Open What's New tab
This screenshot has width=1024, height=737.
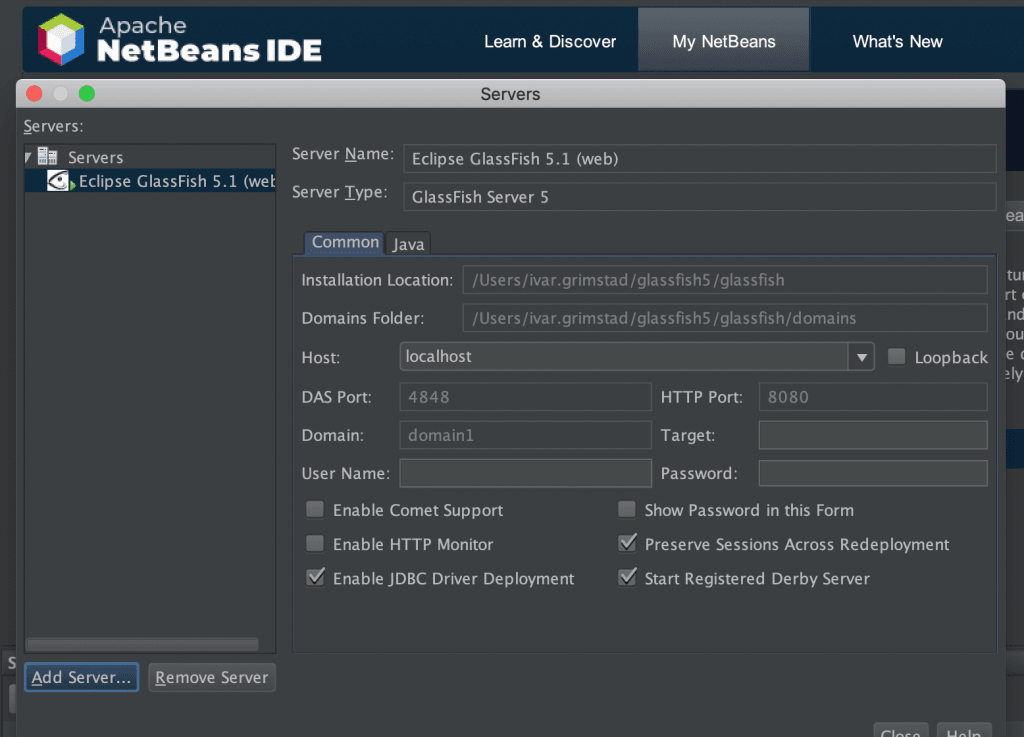click(897, 41)
